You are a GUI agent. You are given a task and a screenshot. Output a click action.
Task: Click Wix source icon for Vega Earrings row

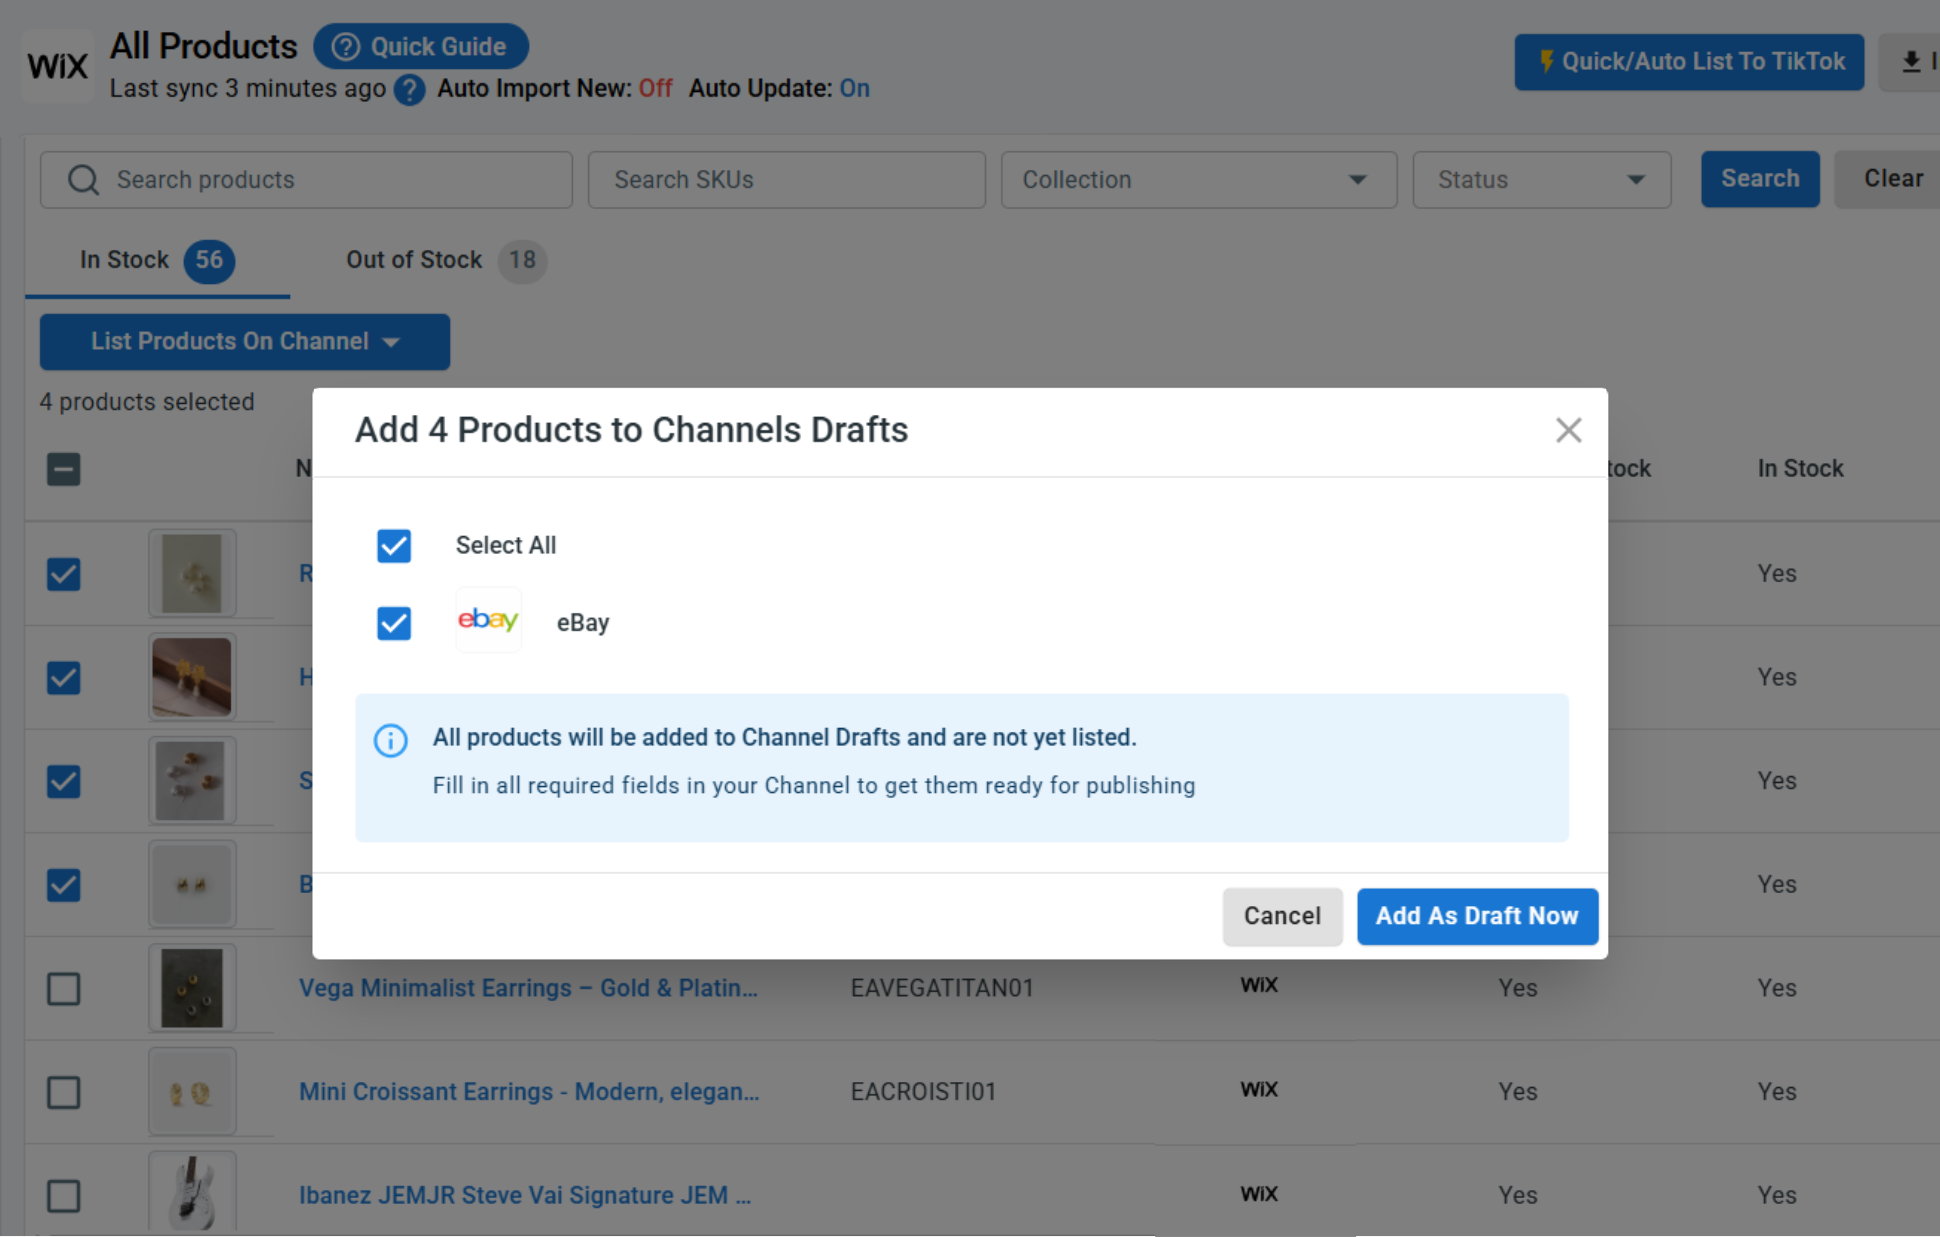tap(1259, 985)
